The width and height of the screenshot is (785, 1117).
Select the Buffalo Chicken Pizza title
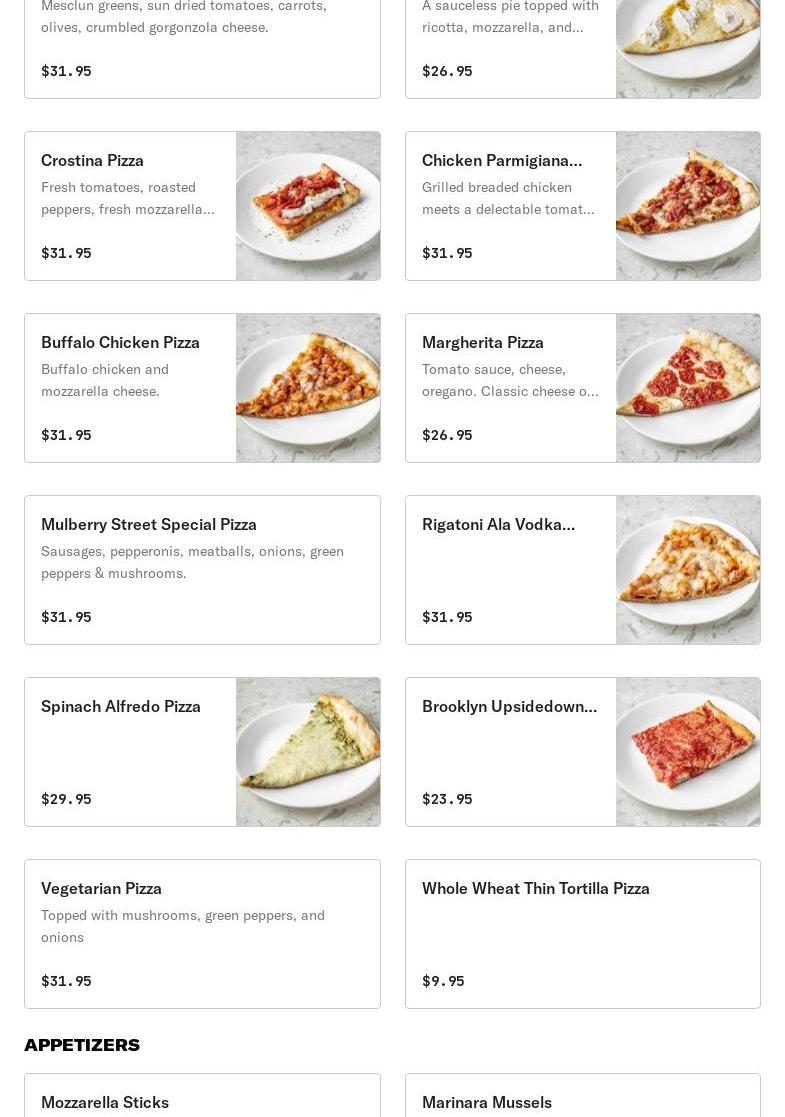pyautogui.click(x=120, y=342)
